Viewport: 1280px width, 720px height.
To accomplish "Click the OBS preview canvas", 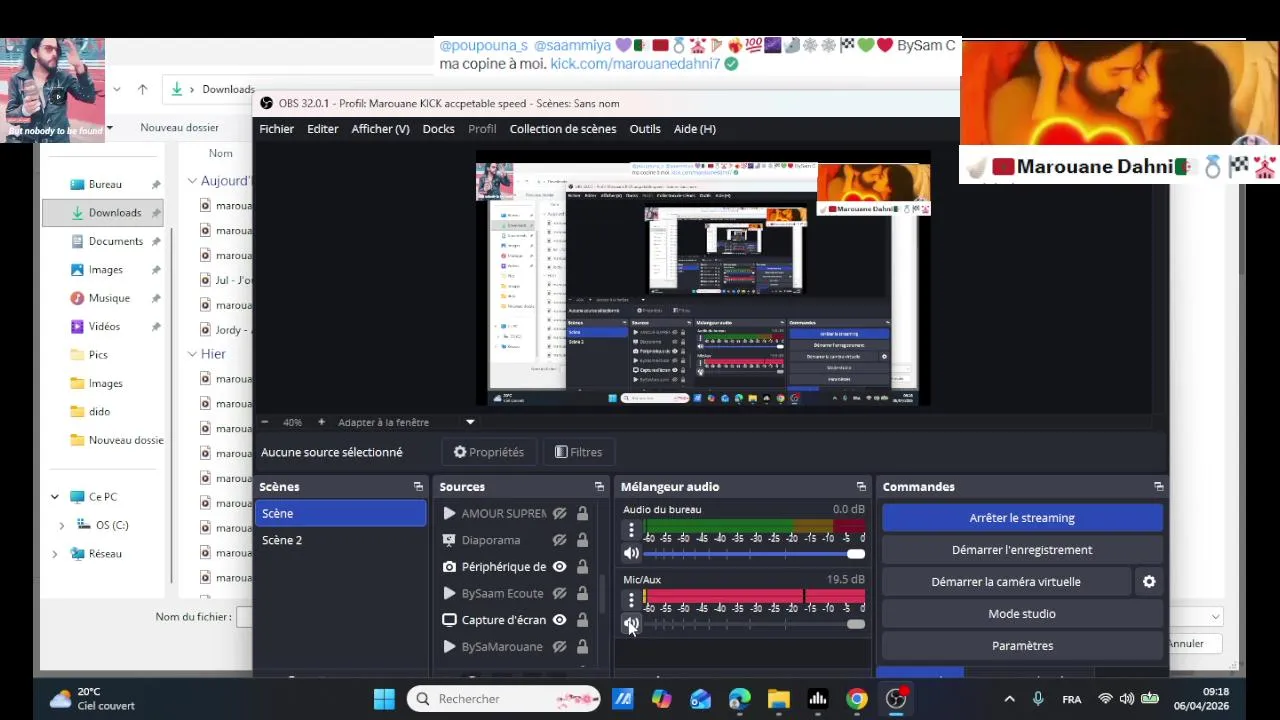I will (703, 279).
